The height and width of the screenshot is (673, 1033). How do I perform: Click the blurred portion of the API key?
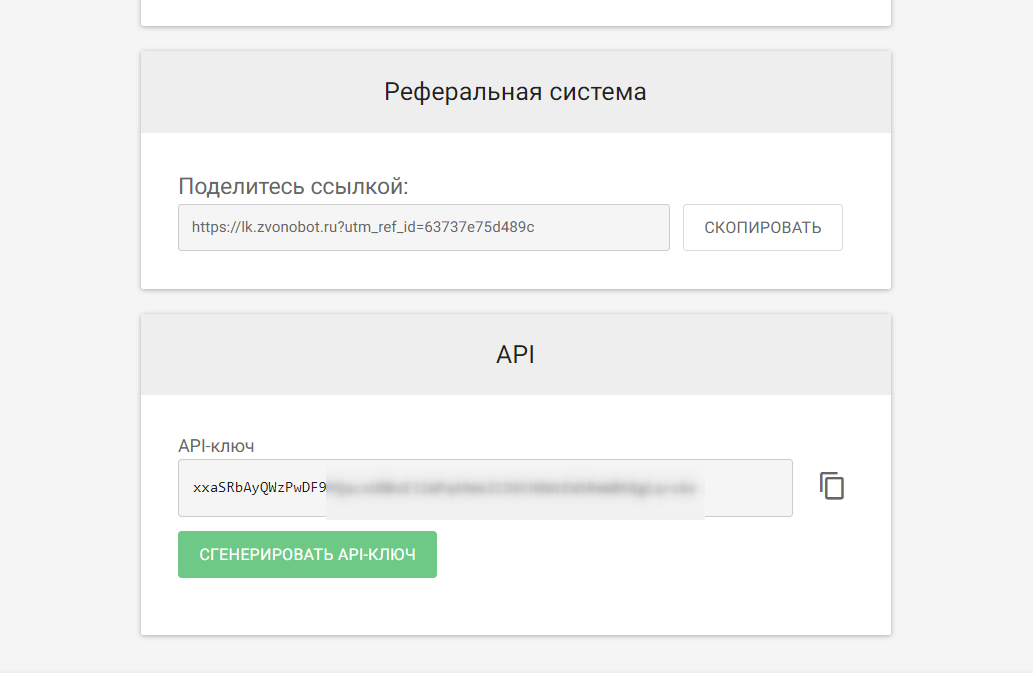click(515, 488)
